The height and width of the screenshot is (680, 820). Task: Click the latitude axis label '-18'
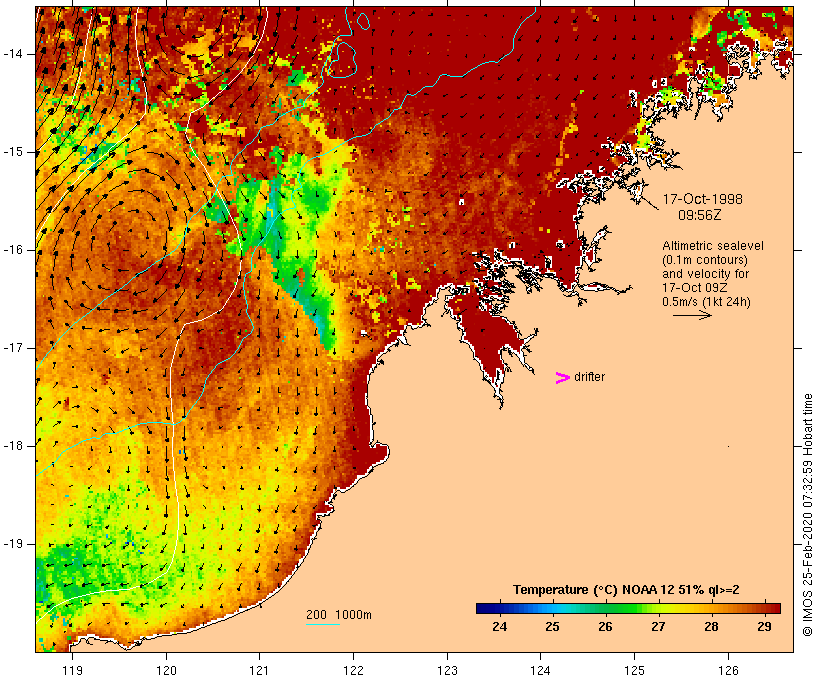13,446
